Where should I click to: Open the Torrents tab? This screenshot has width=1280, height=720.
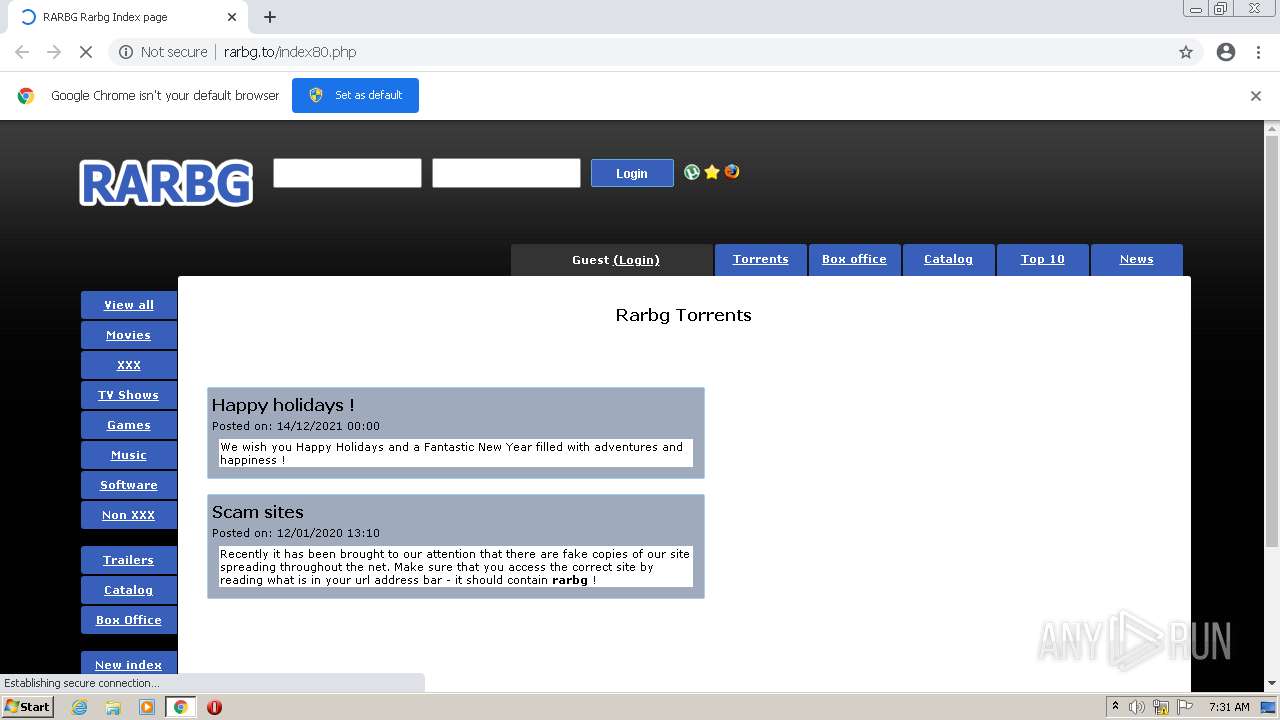(x=761, y=259)
